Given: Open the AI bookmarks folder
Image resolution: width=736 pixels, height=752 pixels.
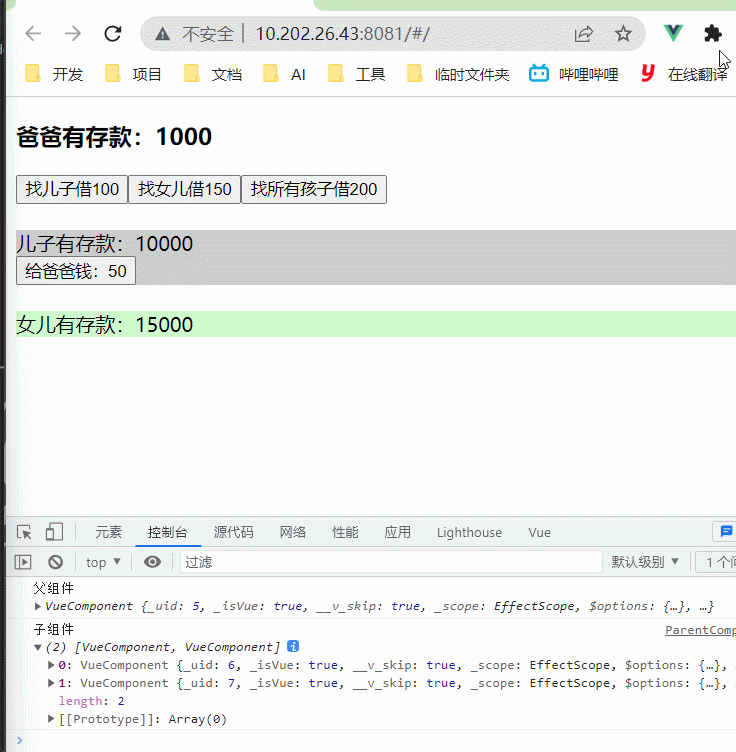Looking at the screenshot, I should pos(285,74).
